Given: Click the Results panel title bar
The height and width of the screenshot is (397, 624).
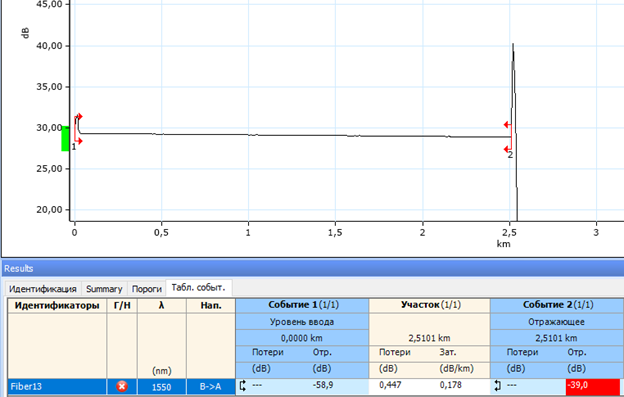Looking at the screenshot, I should [313, 269].
